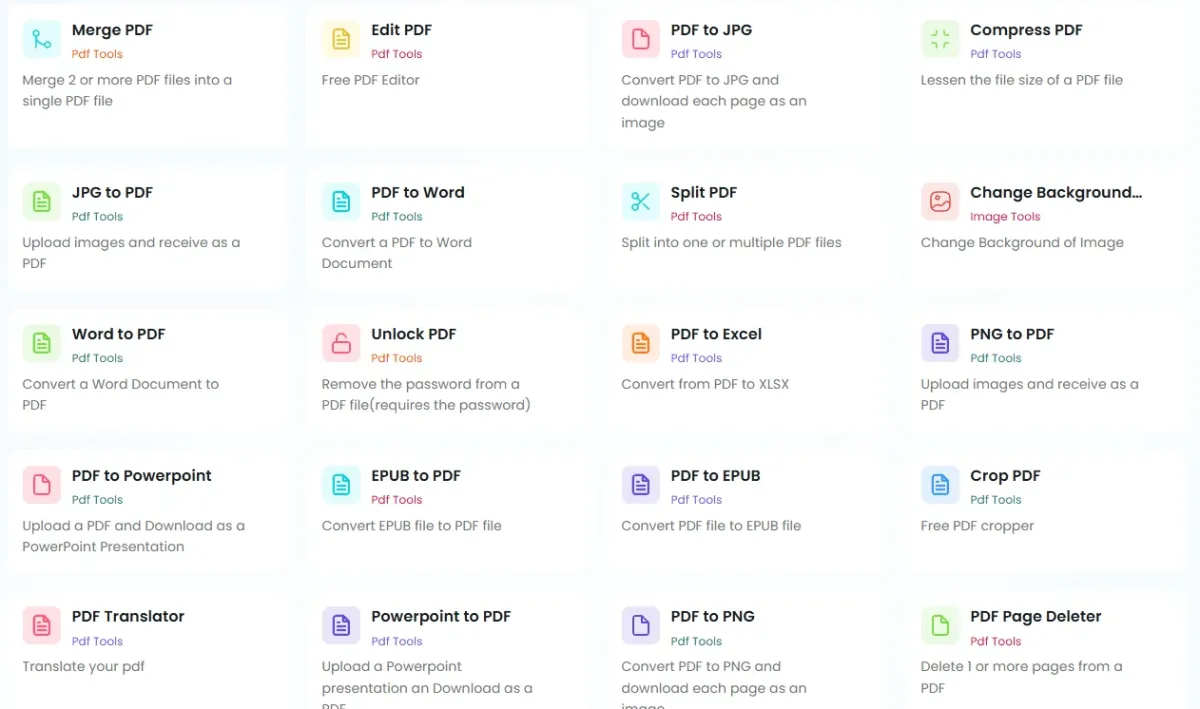Click the Compress PDF arrows icon
The height and width of the screenshot is (709, 1200).
pos(940,39)
